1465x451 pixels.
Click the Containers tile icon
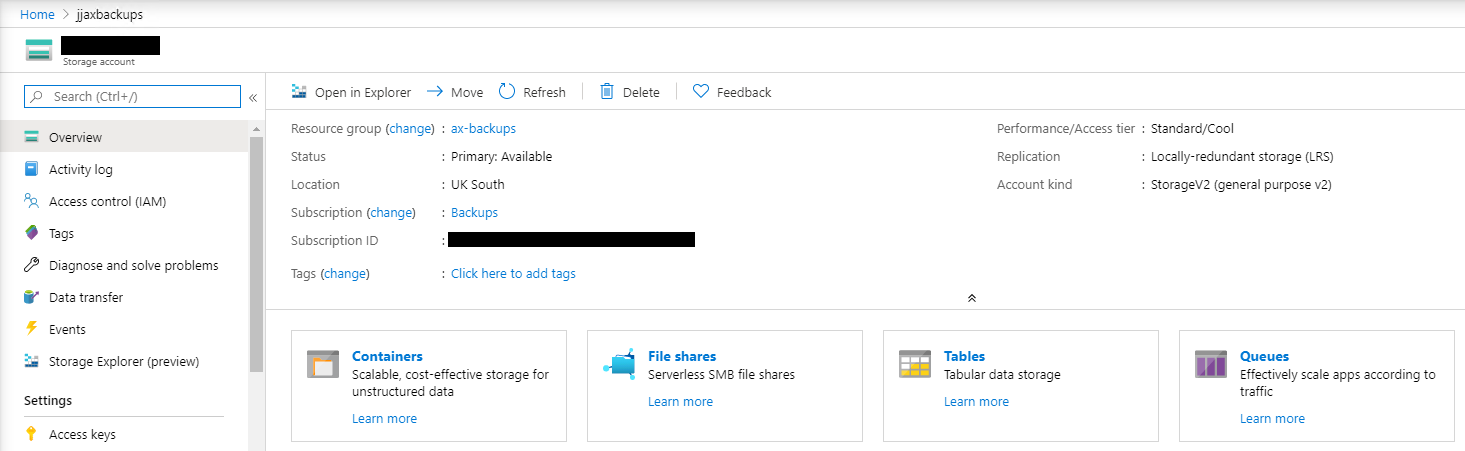324,364
